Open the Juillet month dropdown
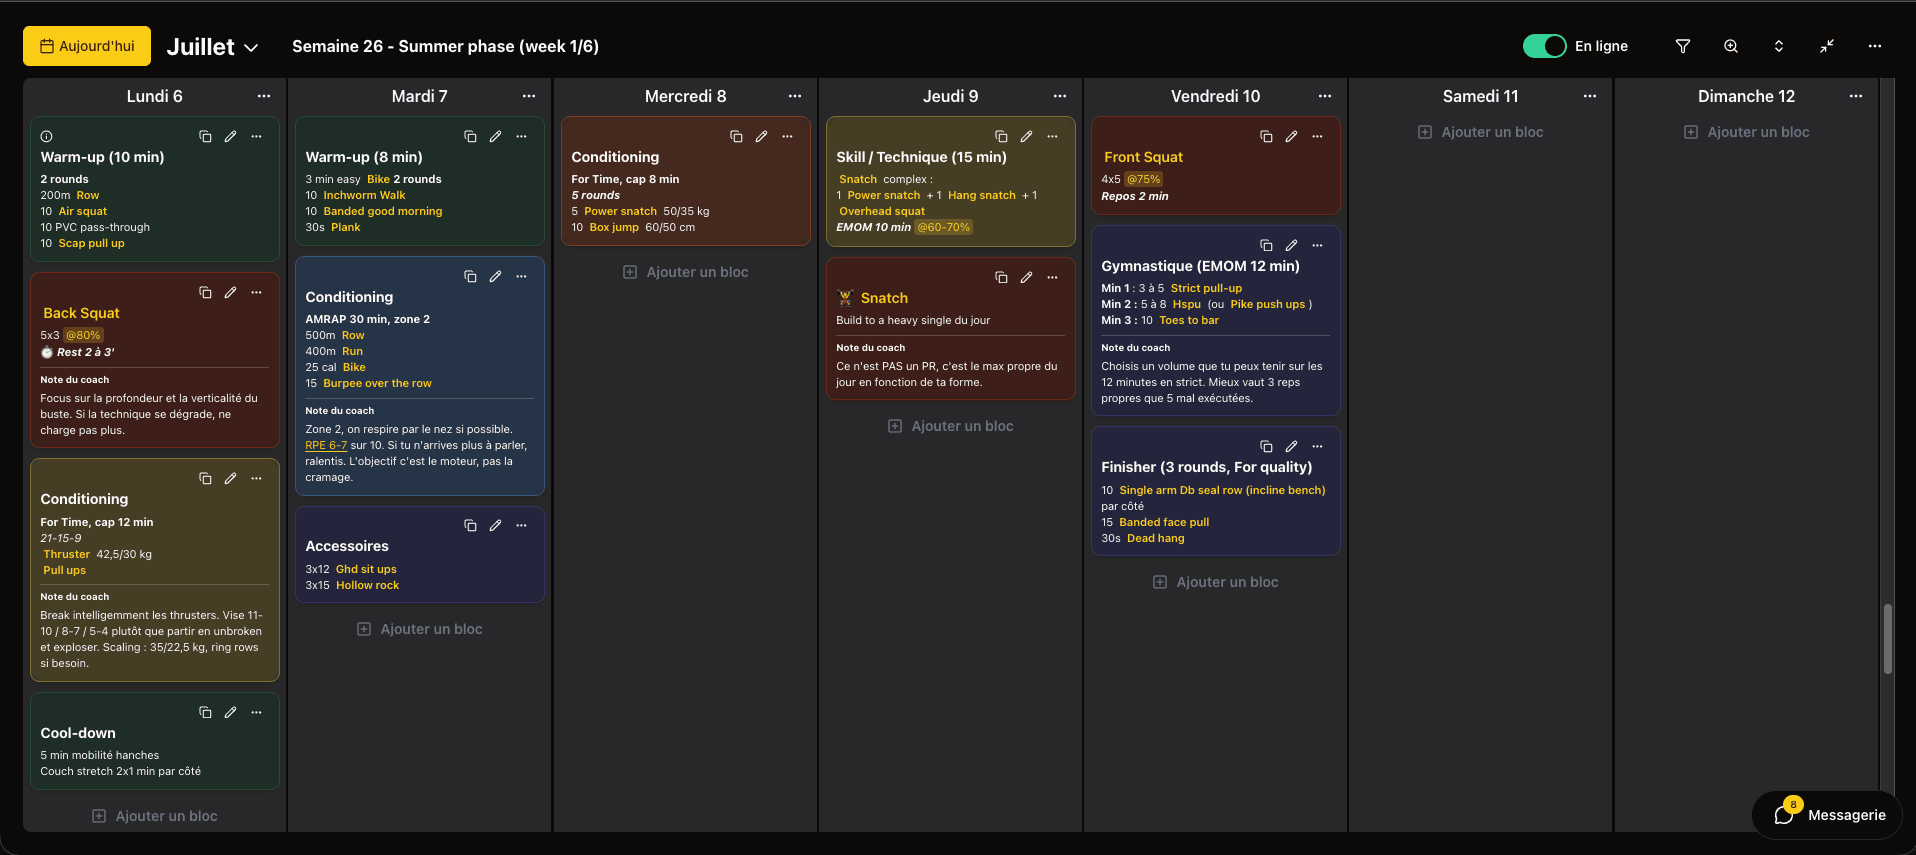The width and height of the screenshot is (1916, 855). (213, 46)
